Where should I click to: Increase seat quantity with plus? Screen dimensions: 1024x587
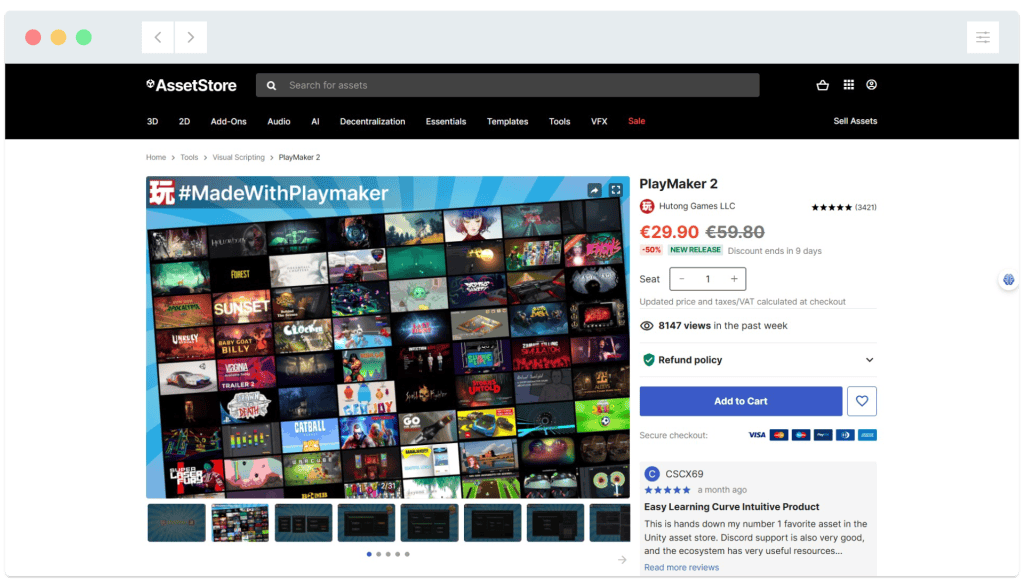click(x=734, y=279)
